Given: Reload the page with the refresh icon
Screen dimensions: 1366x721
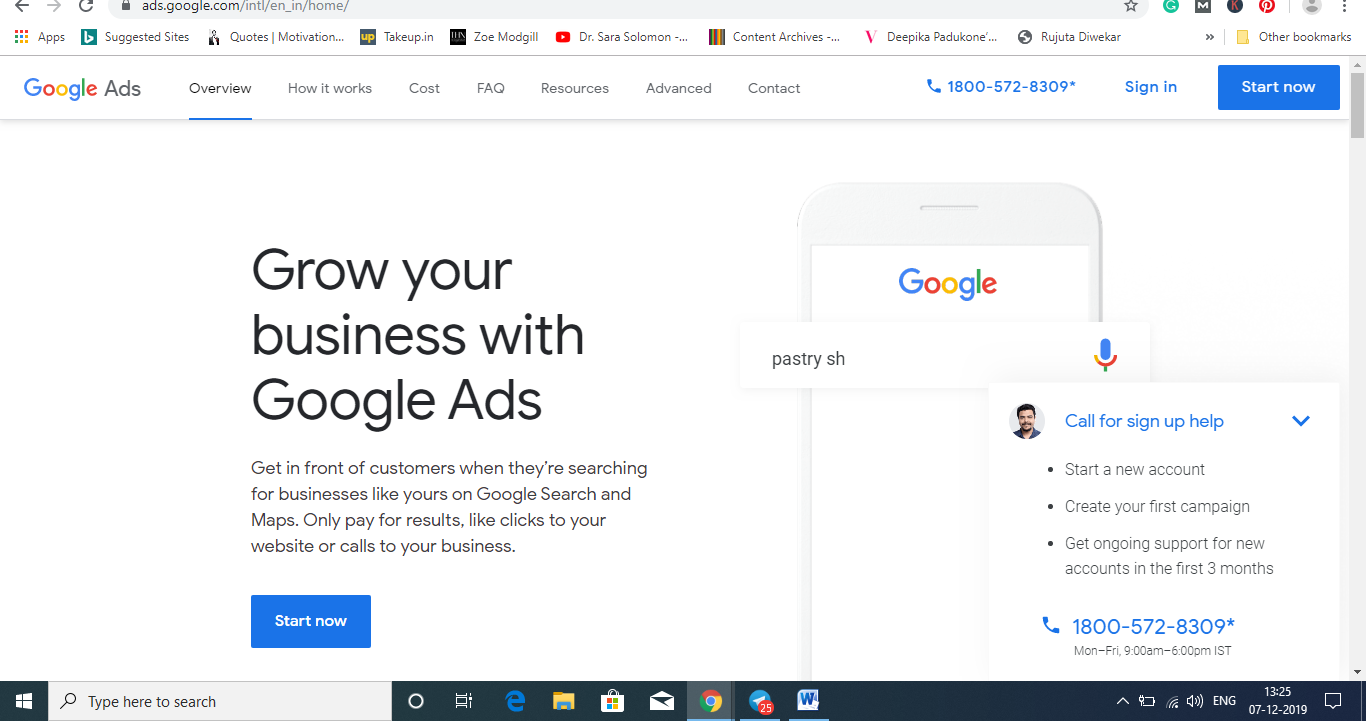Looking at the screenshot, I should 86,6.
